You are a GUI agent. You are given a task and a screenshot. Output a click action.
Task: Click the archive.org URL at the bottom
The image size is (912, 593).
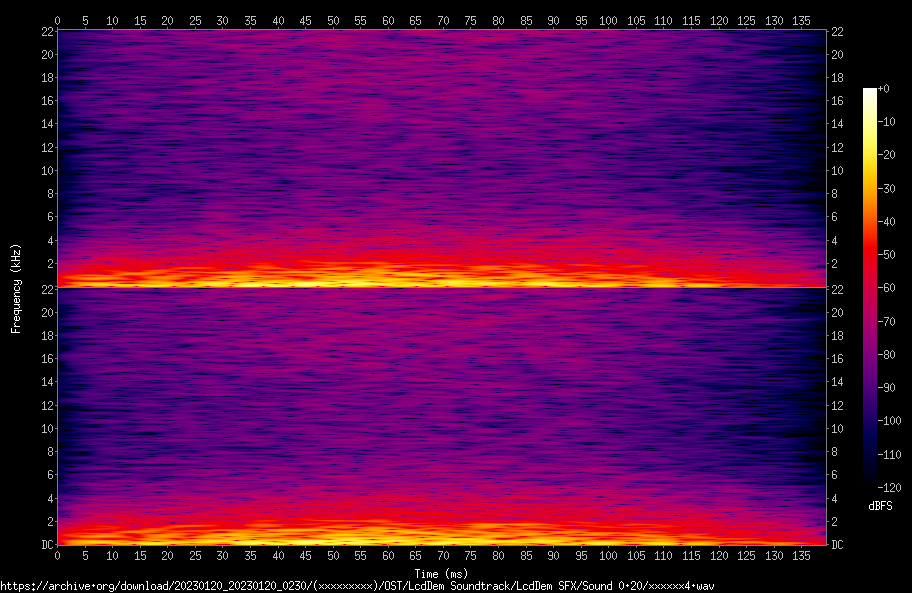tap(357, 586)
